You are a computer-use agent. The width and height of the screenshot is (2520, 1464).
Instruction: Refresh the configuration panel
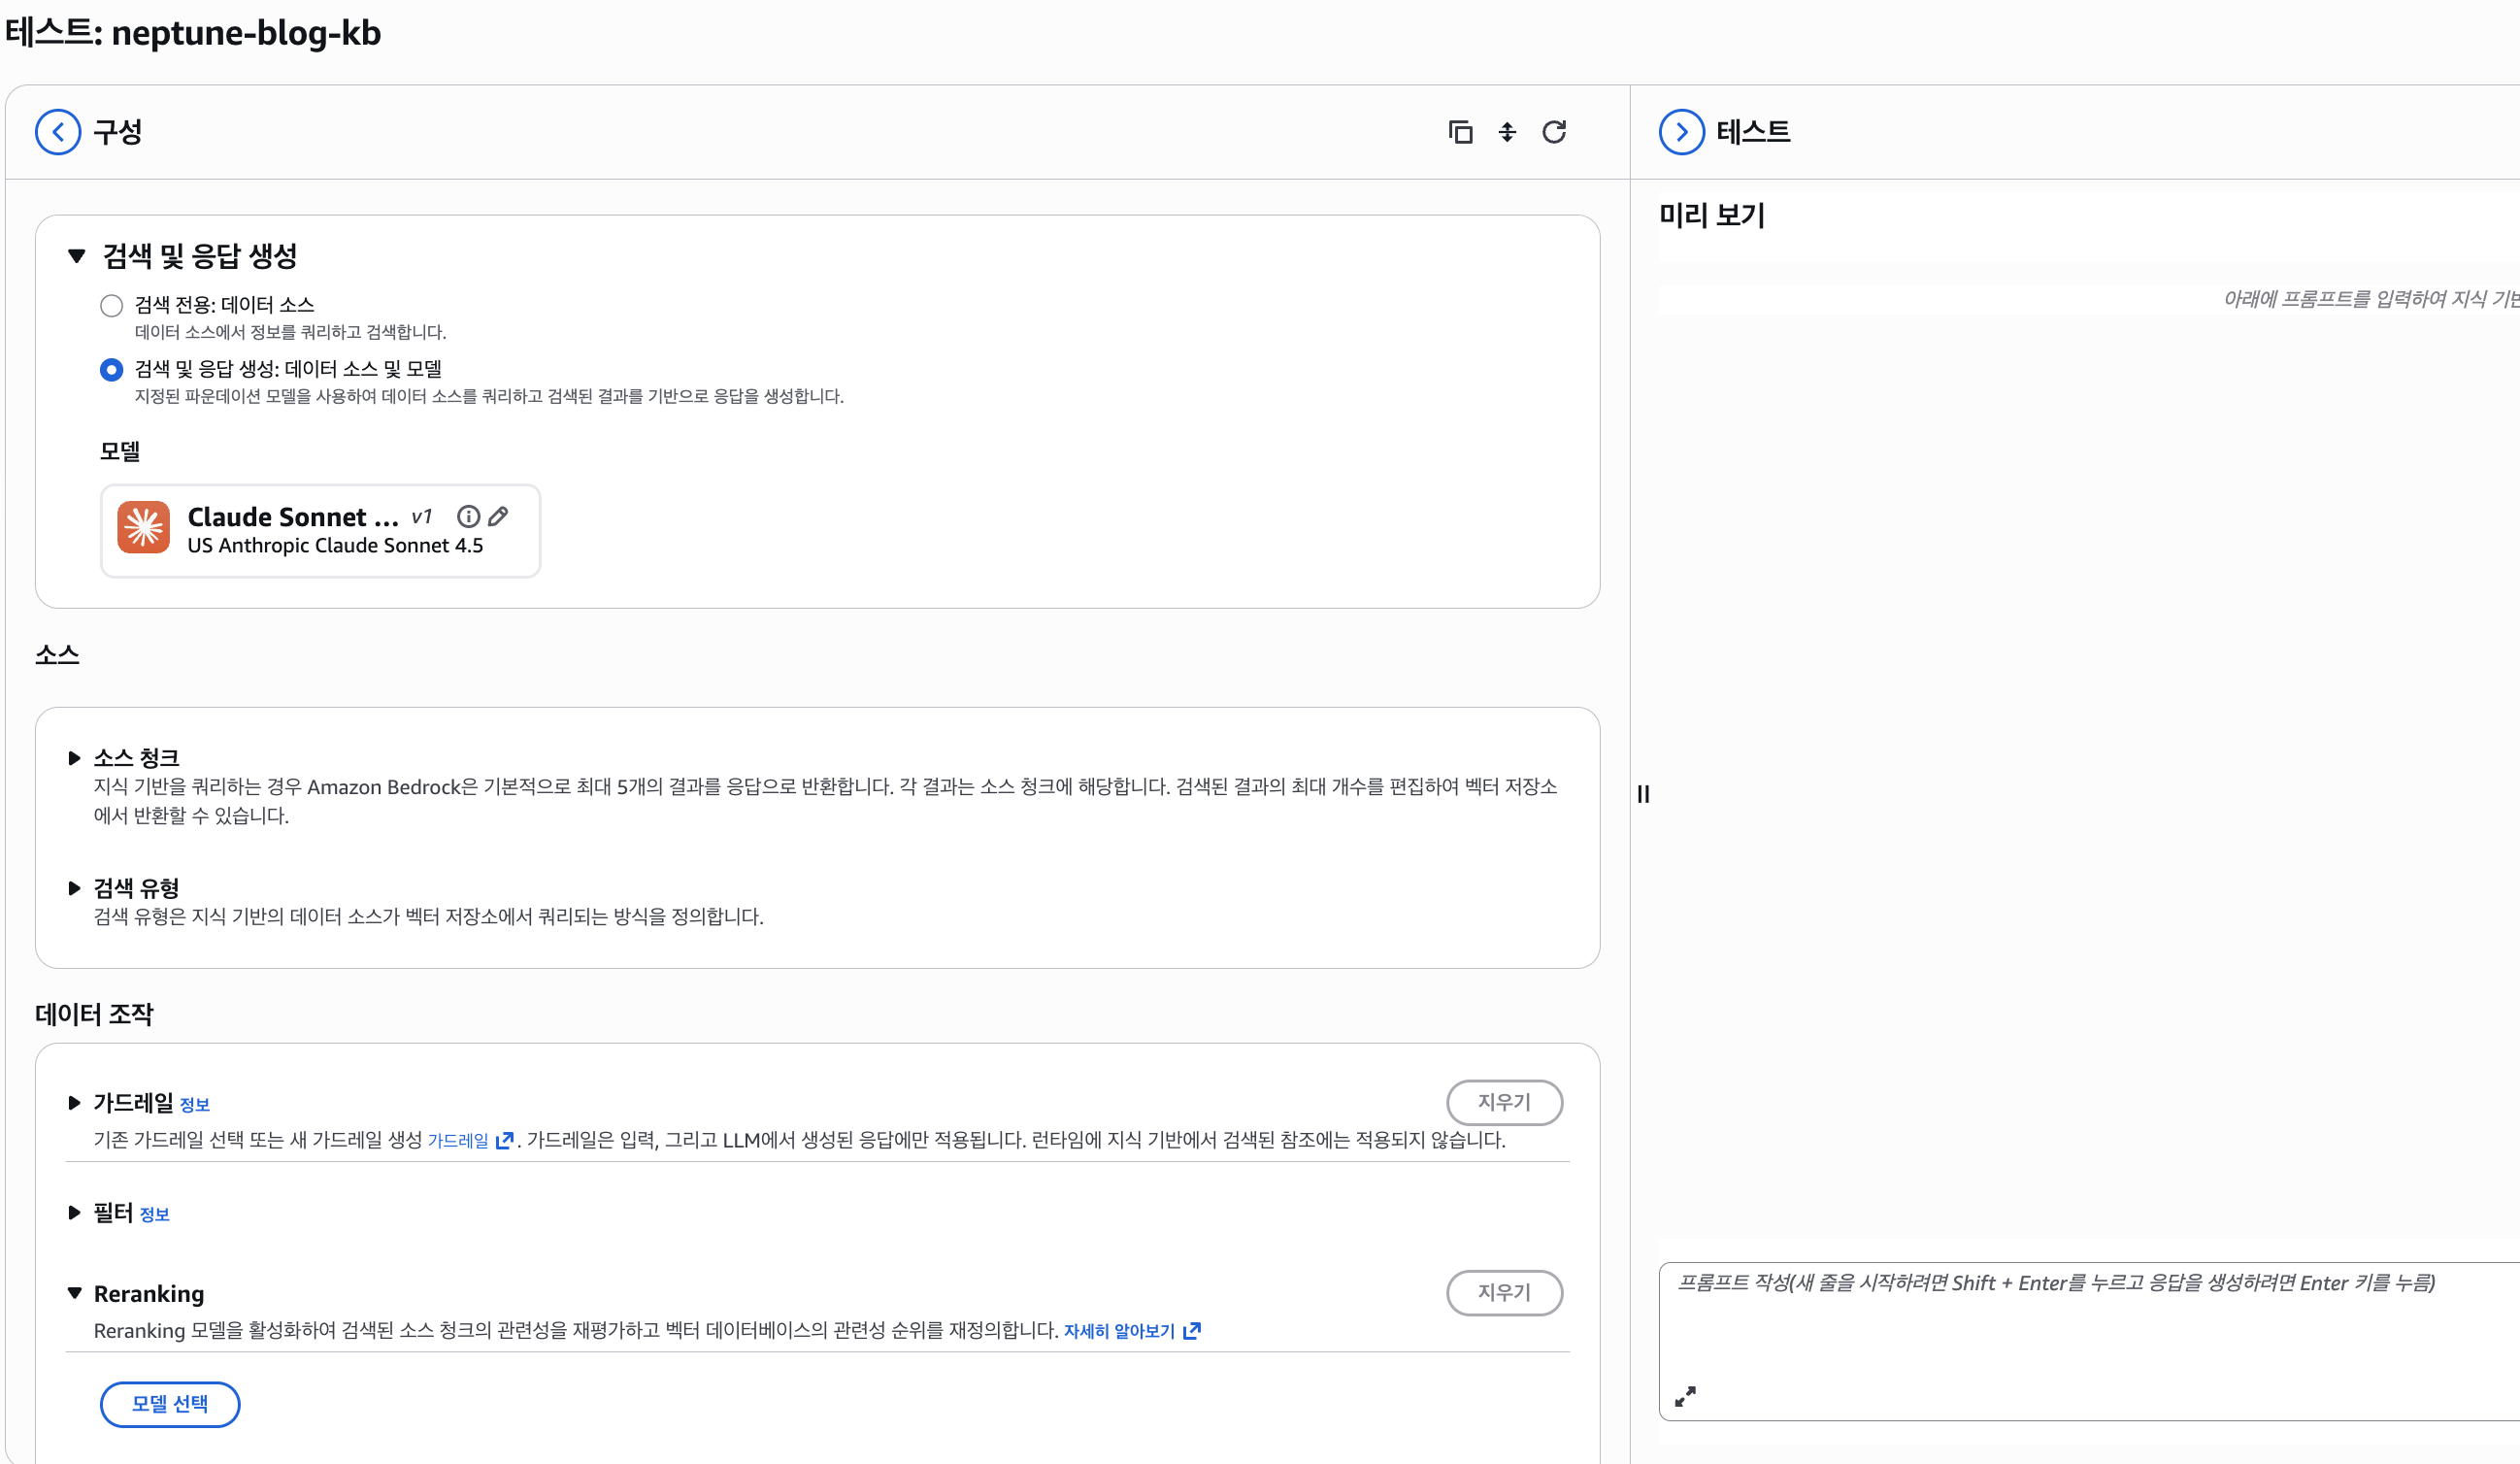(1556, 131)
